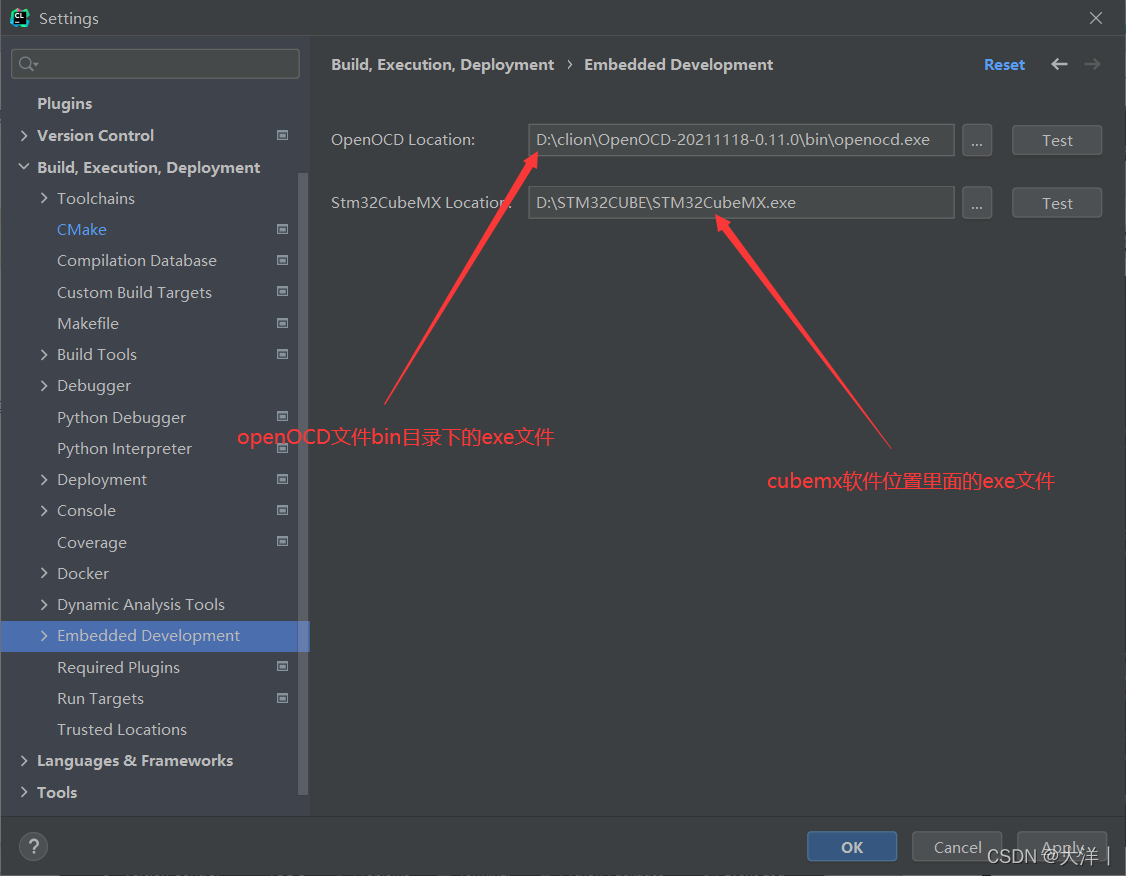Click project-level icon beside CMake
The height and width of the screenshot is (876, 1126).
click(x=283, y=229)
